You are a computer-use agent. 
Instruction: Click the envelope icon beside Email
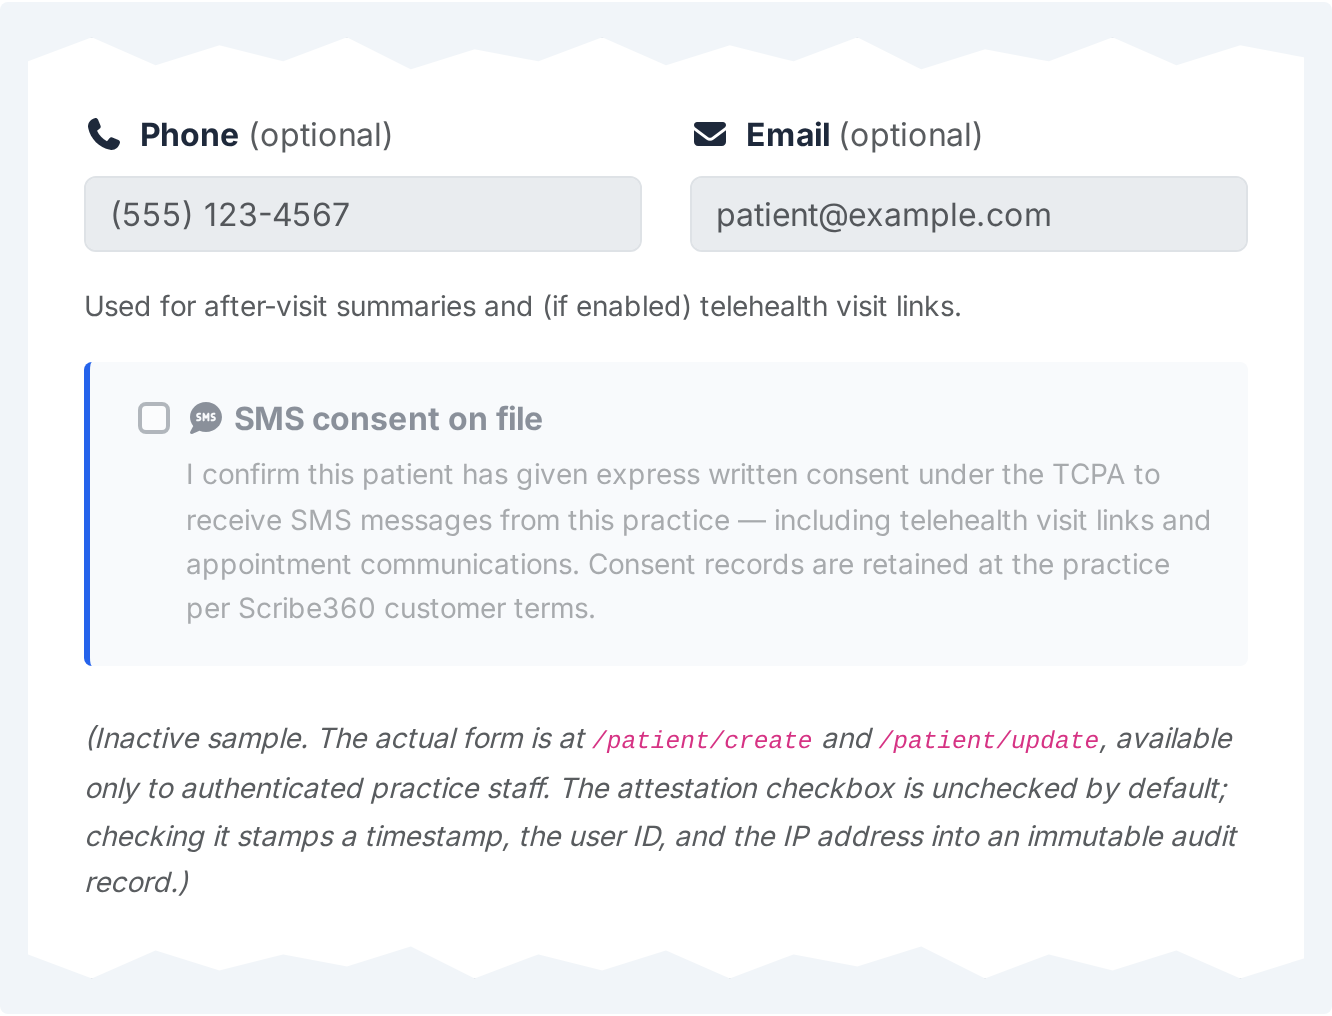click(710, 134)
